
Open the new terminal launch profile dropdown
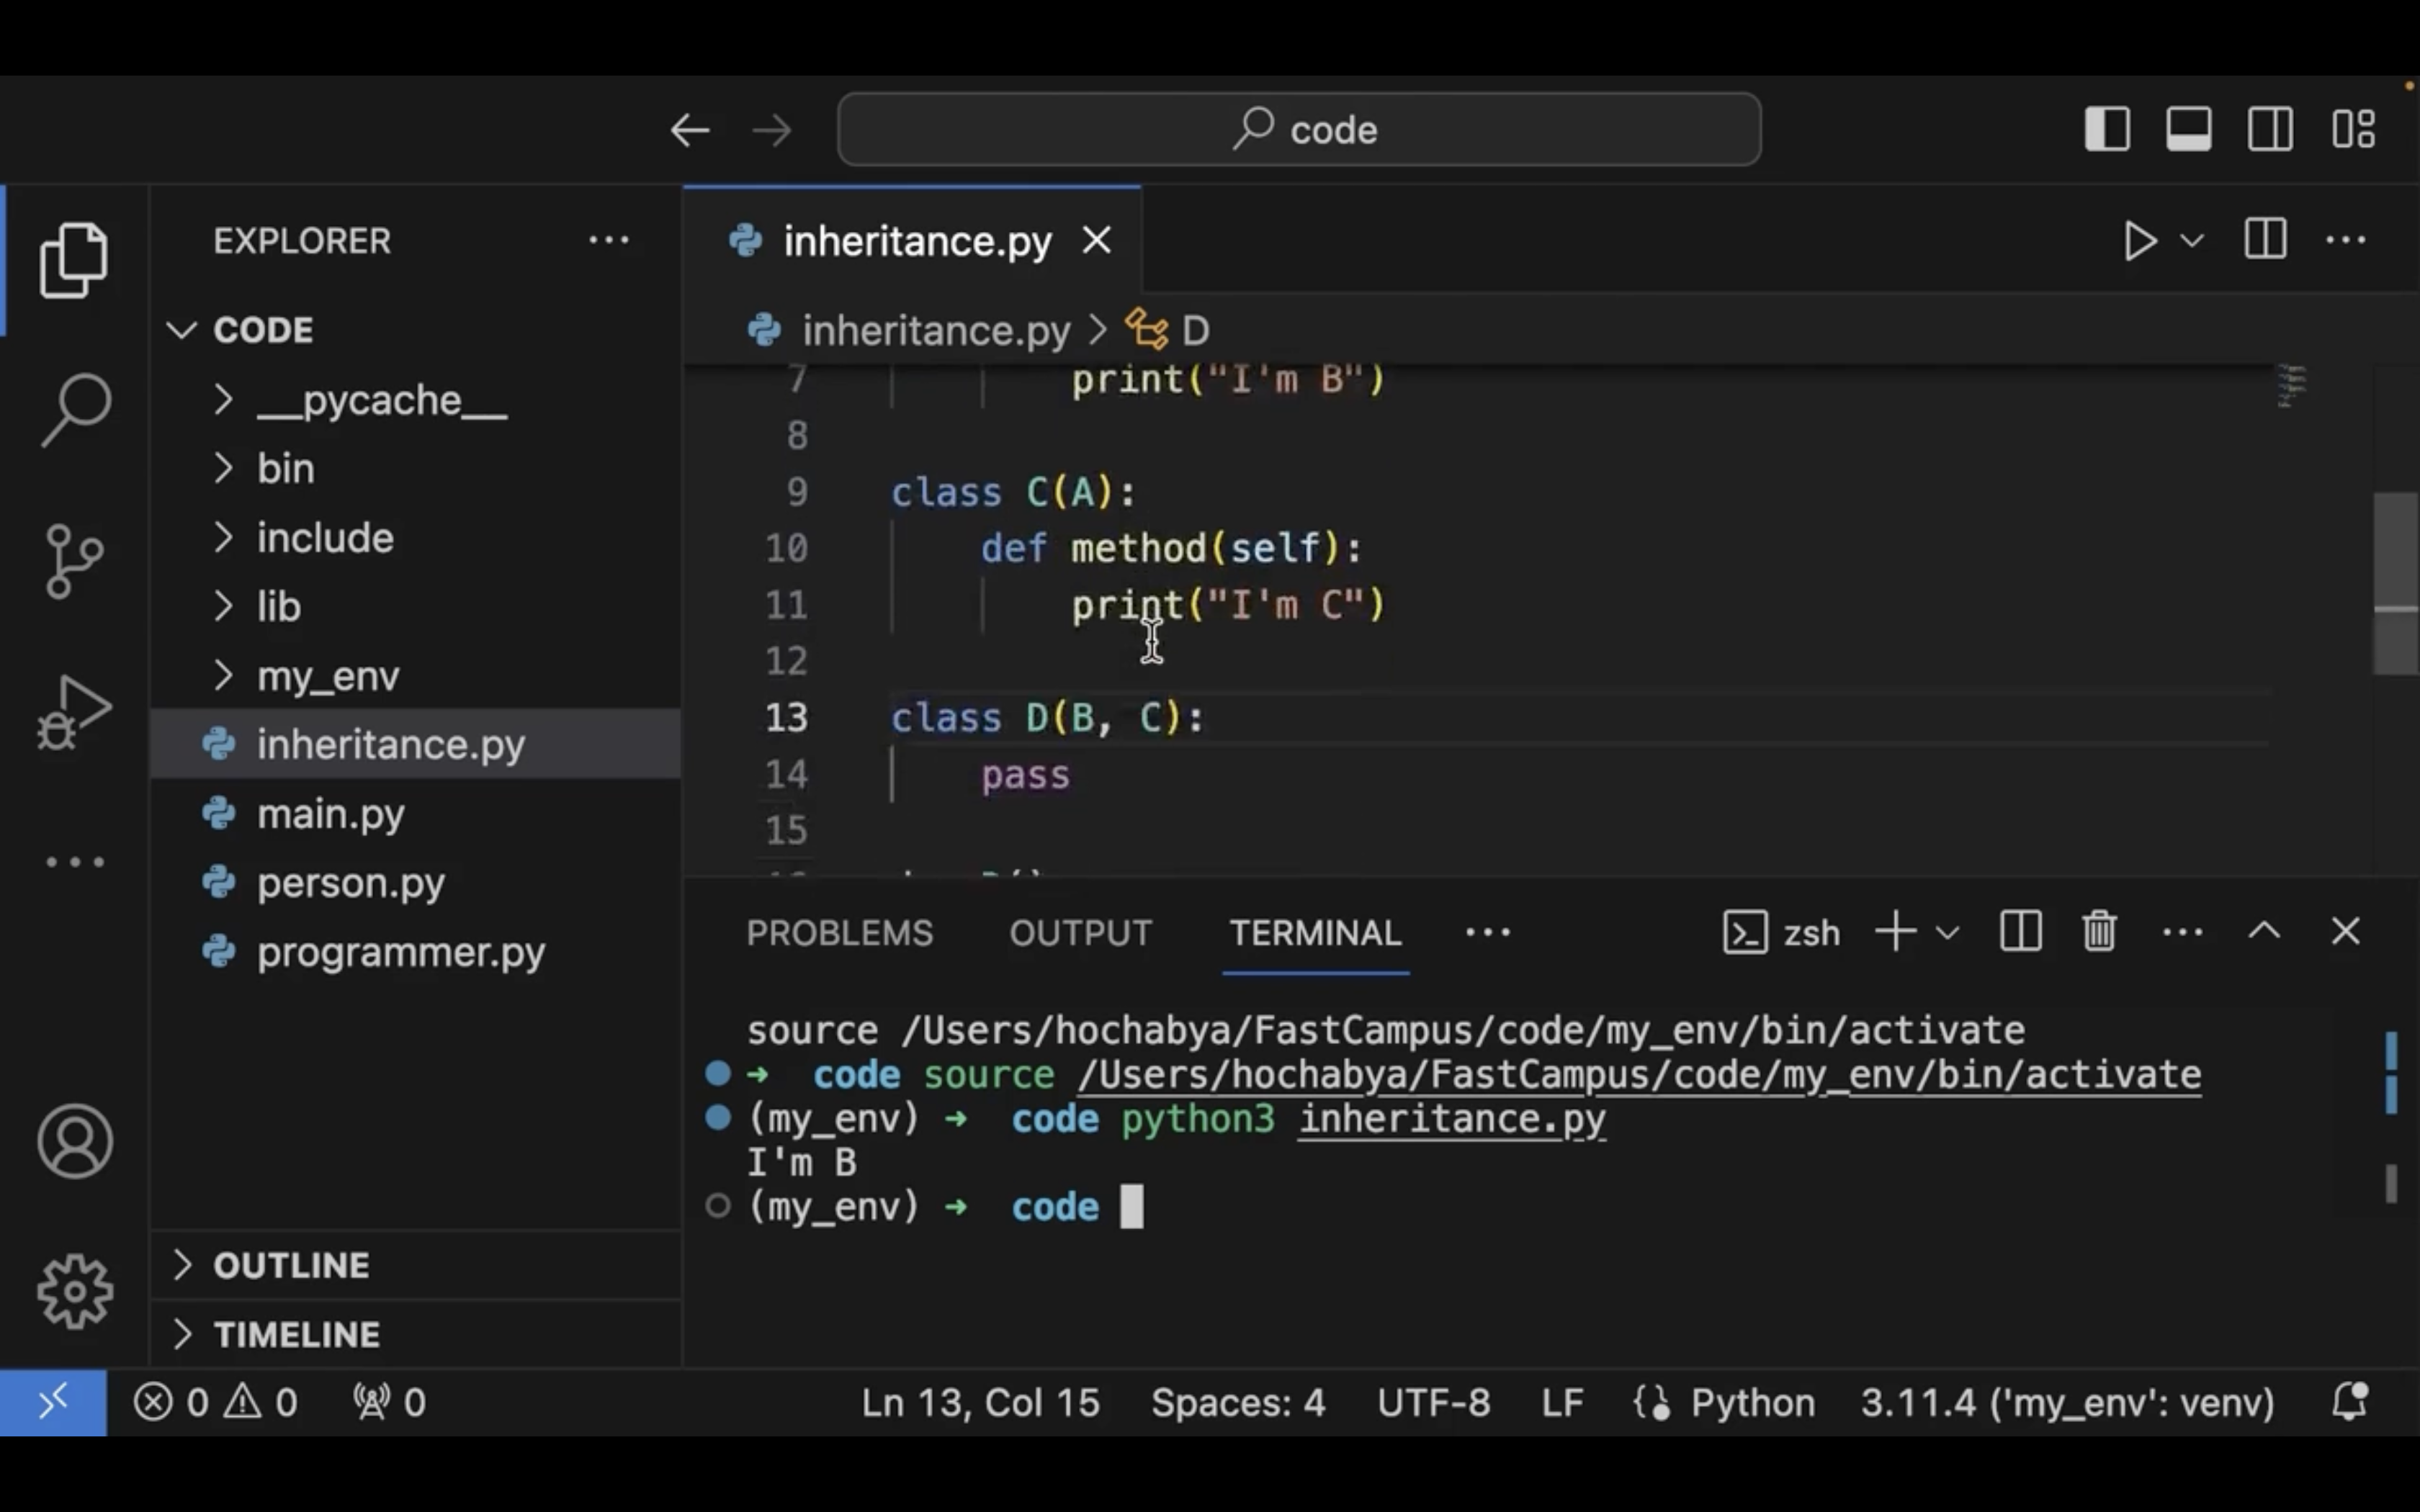point(1947,933)
